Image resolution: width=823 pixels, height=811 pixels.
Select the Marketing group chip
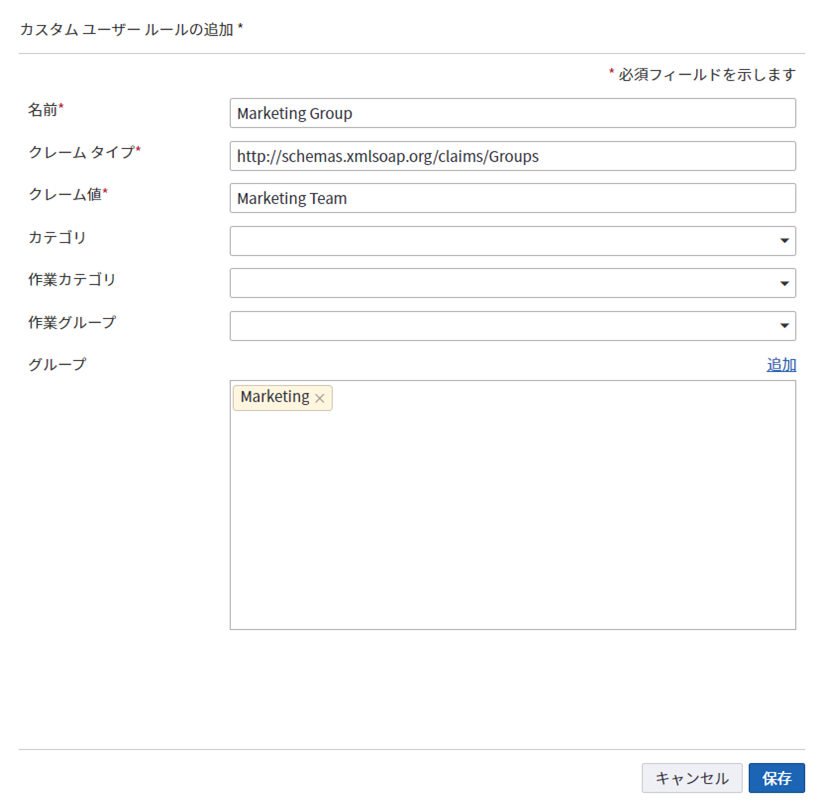(x=275, y=398)
